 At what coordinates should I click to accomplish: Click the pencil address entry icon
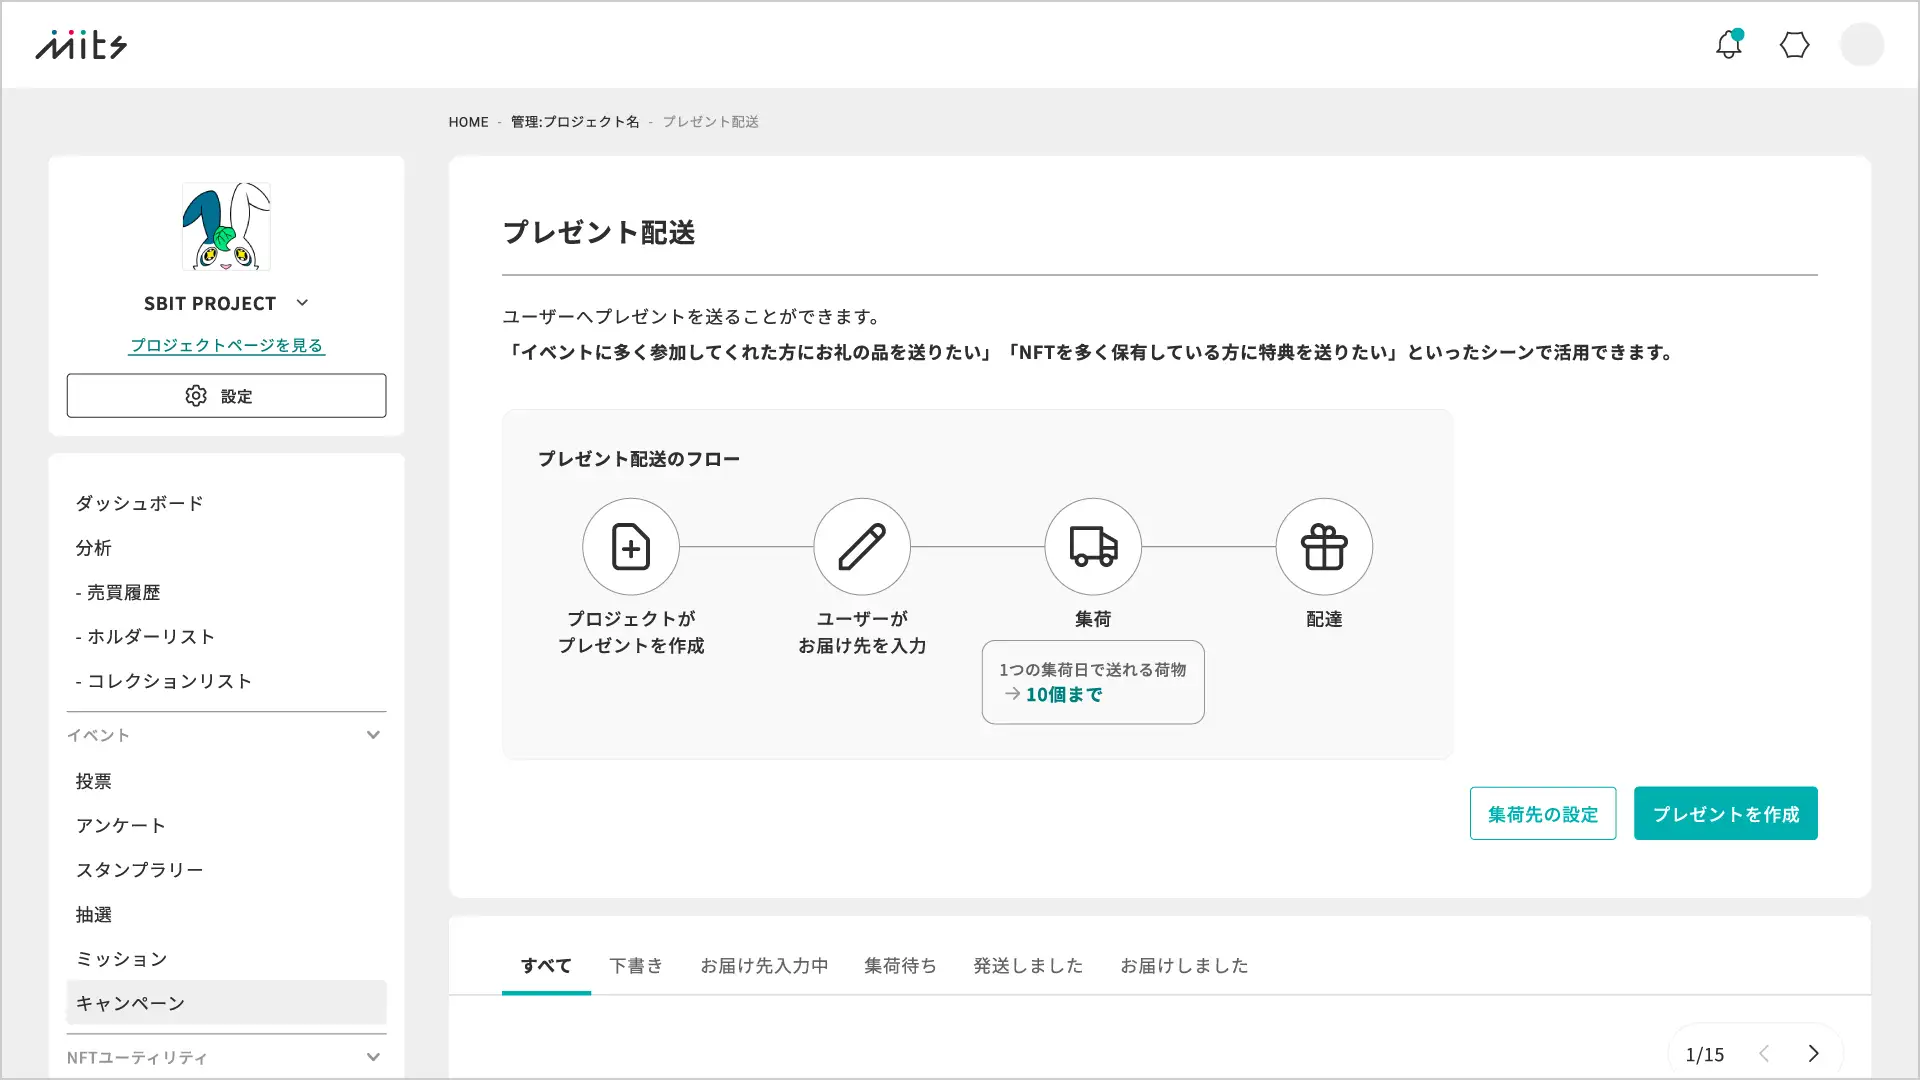tap(861, 547)
